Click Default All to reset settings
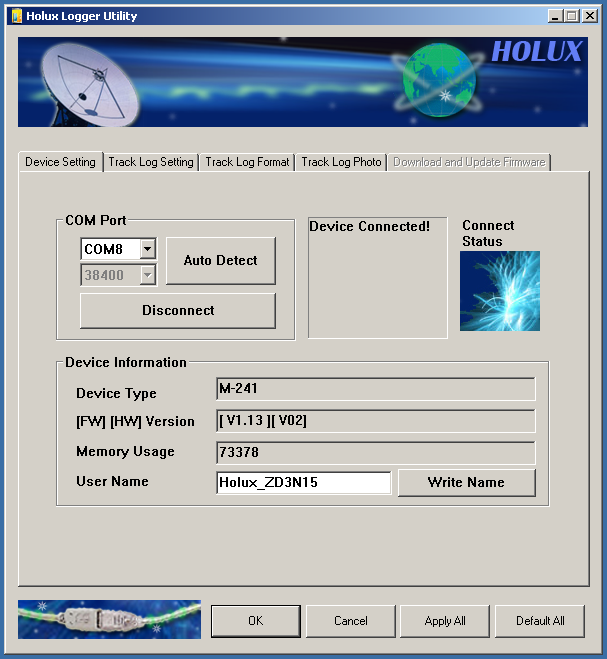Image resolution: width=607 pixels, height=659 pixels. [x=540, y=621]
